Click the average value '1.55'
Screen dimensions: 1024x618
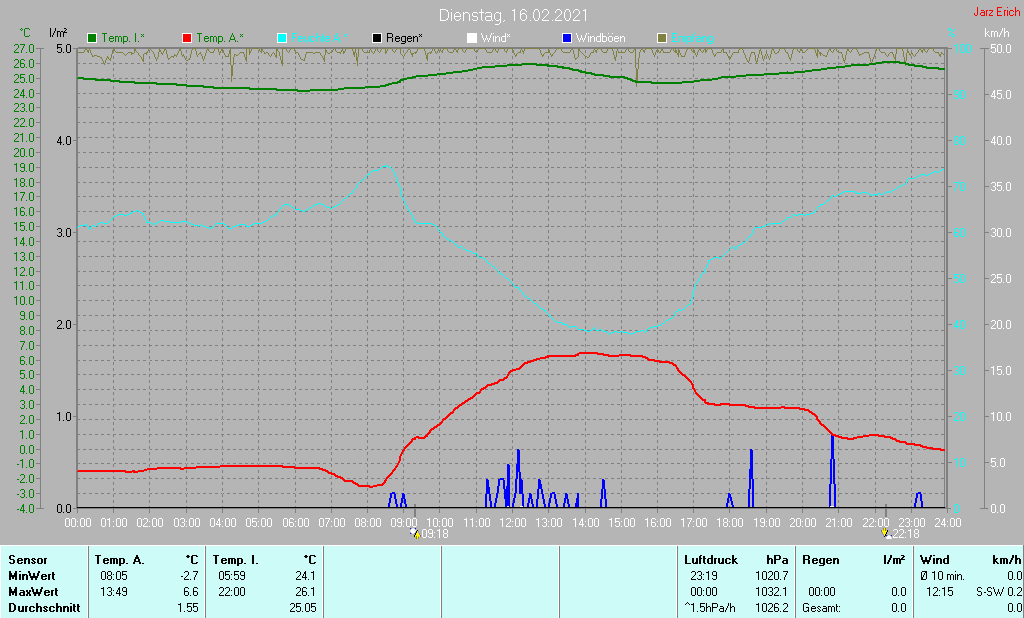point(187,608)
